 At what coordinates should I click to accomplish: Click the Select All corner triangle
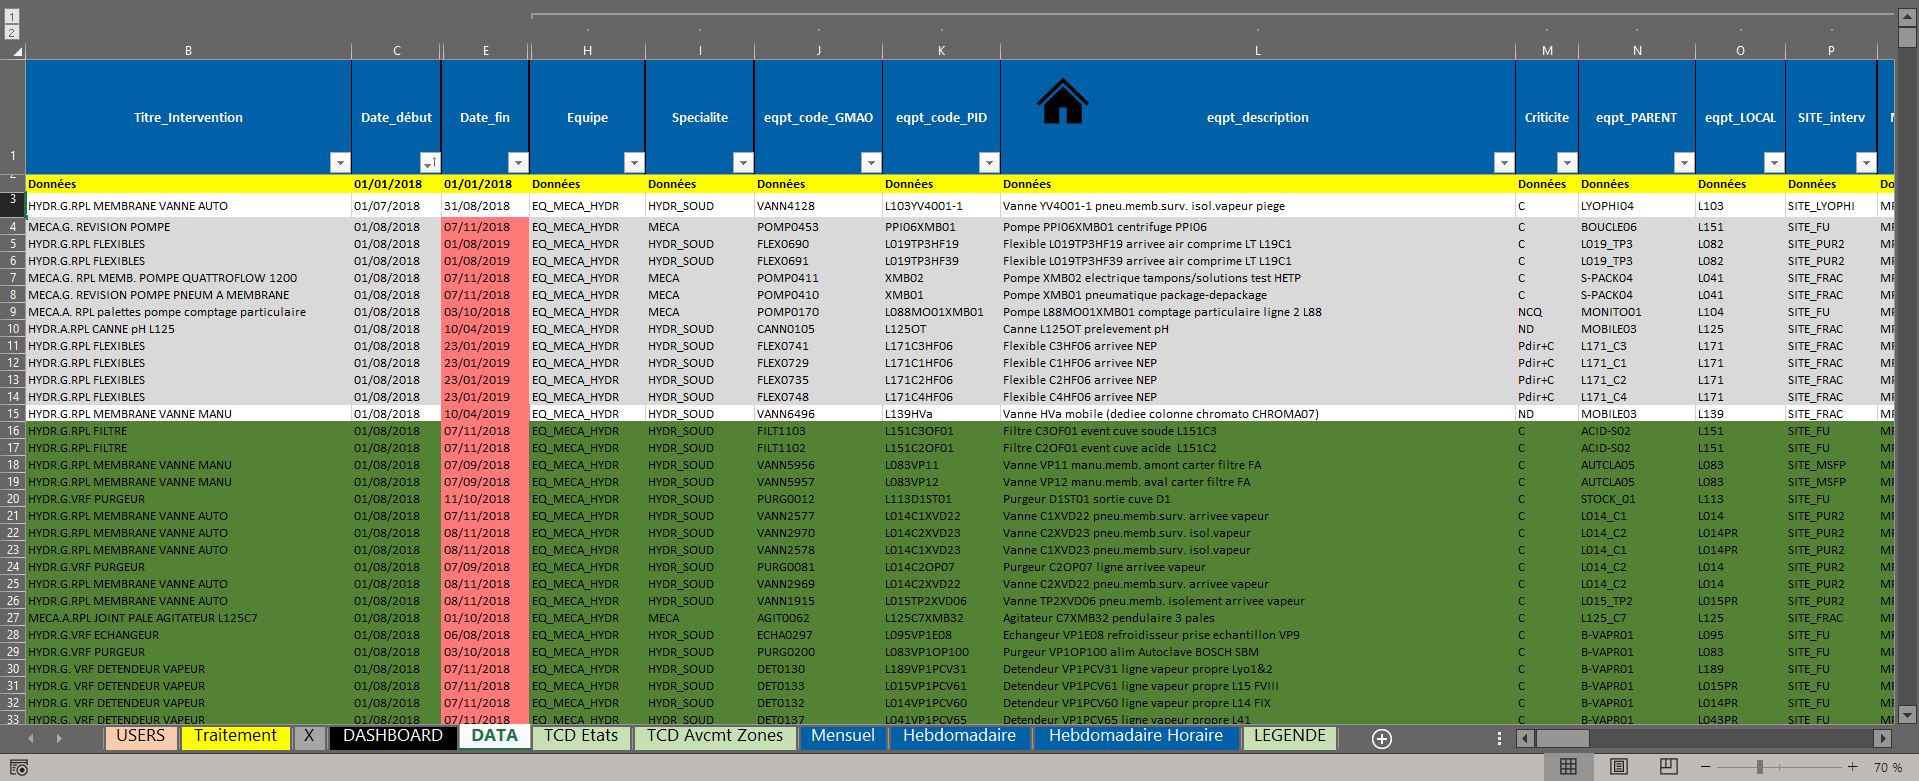coord(17,51)
